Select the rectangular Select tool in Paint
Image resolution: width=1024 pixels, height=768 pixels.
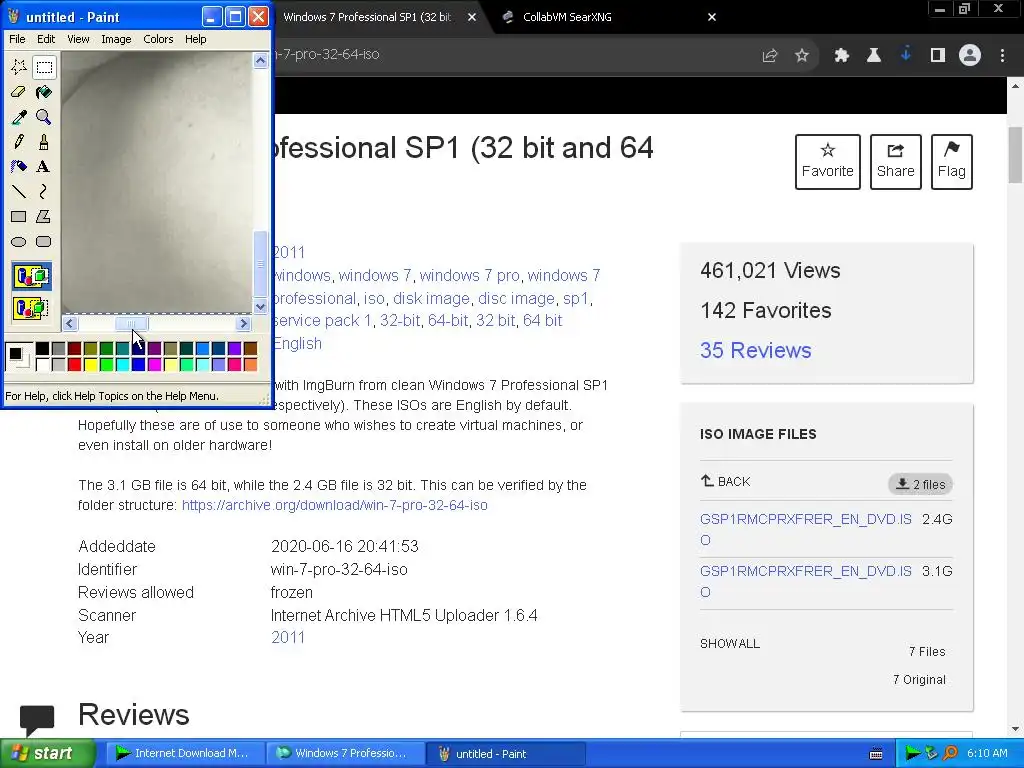(44, 67)
